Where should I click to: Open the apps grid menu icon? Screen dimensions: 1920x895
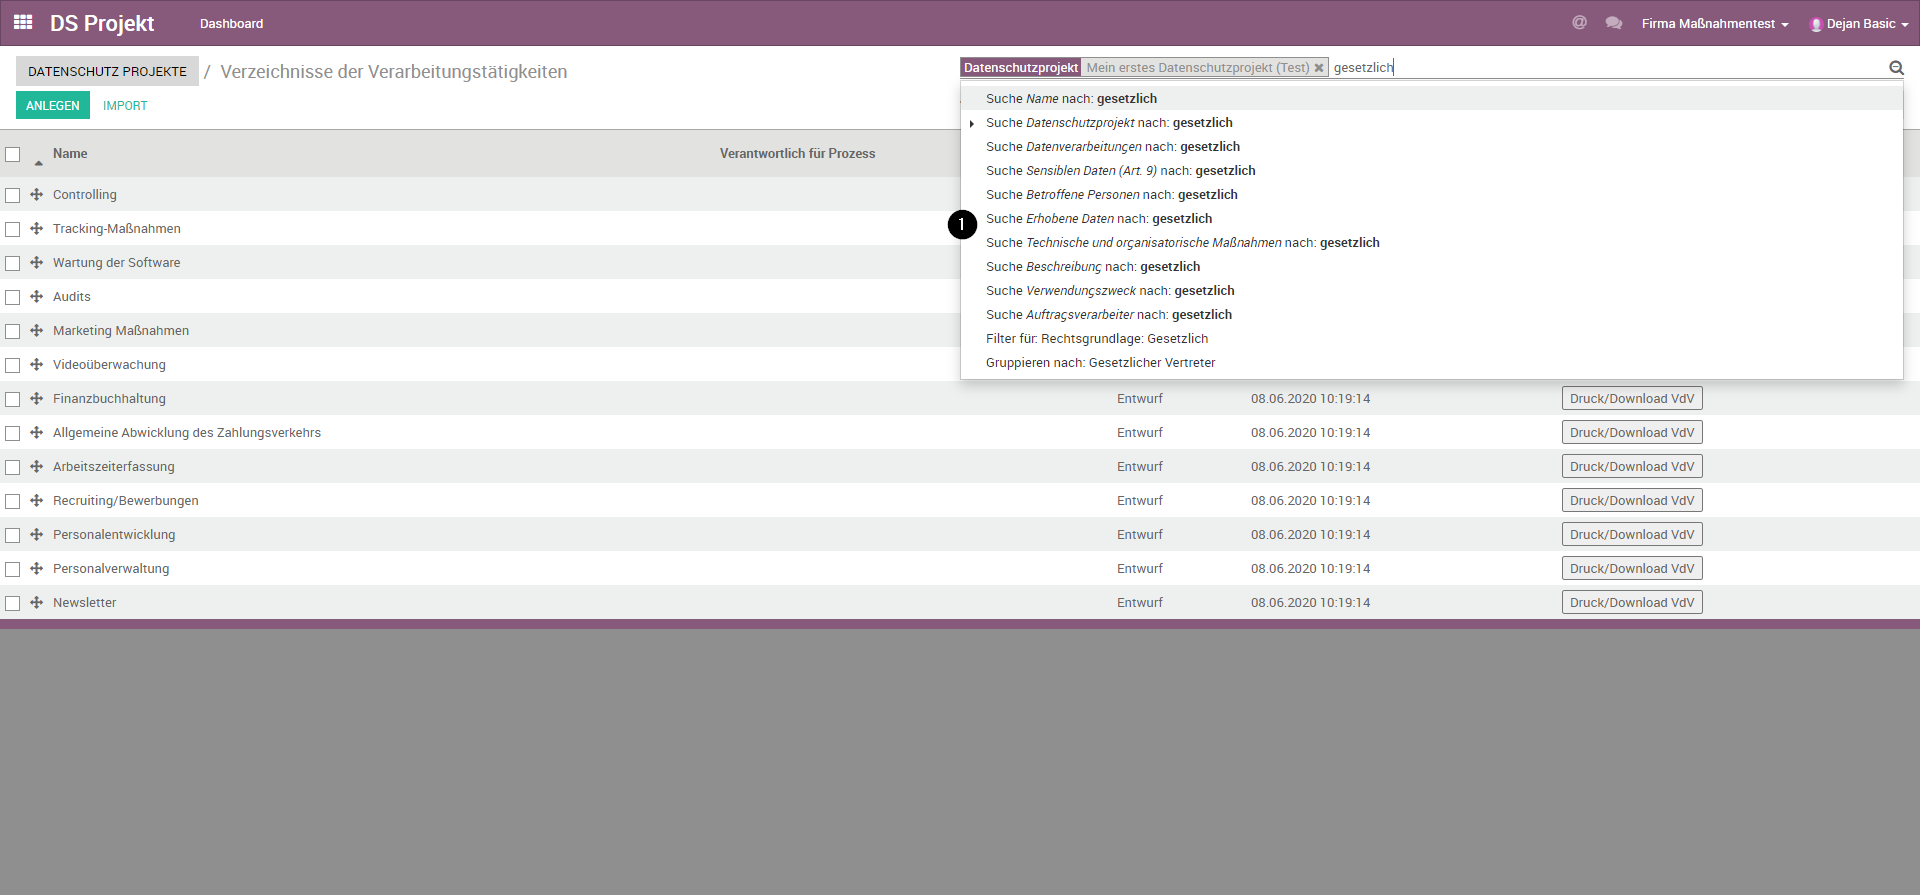pyautogui.click(x=23, y=22)
